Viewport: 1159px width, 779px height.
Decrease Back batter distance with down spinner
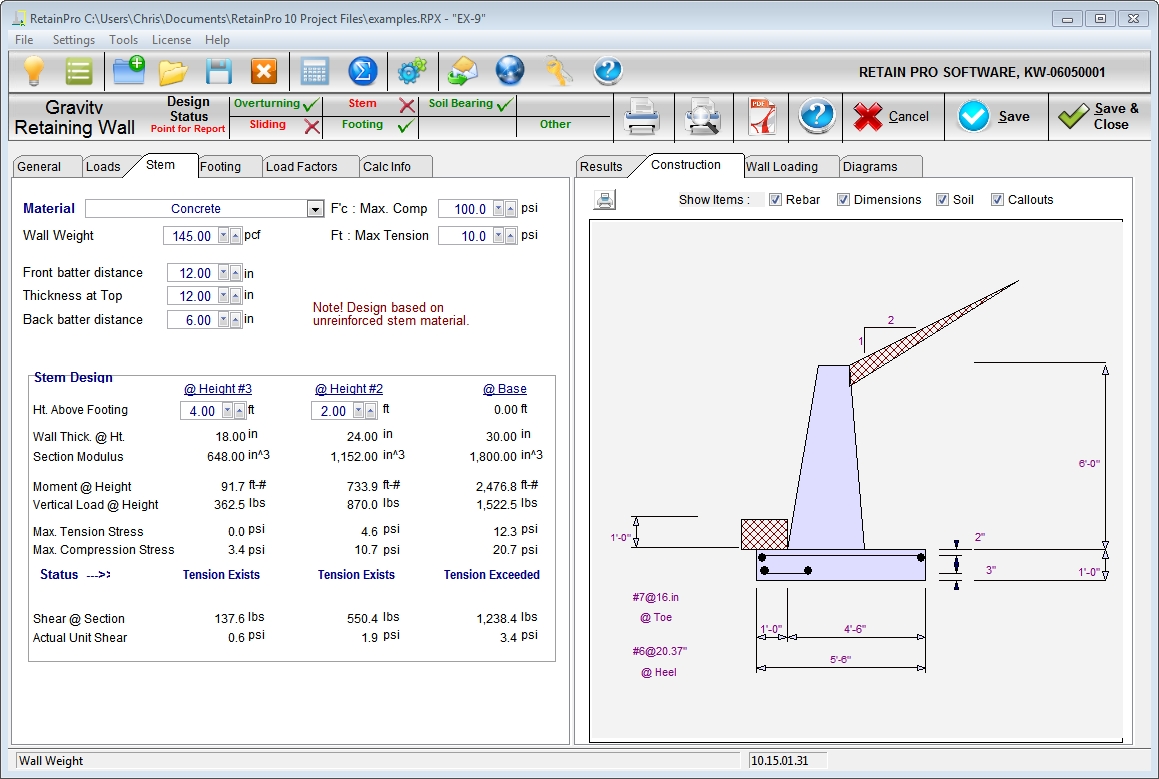click(224, 319)
